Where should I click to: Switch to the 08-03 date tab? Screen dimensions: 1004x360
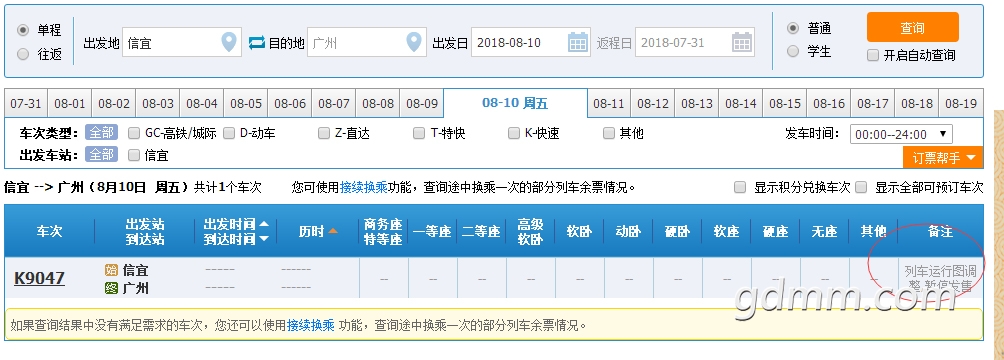coord(158,103)
